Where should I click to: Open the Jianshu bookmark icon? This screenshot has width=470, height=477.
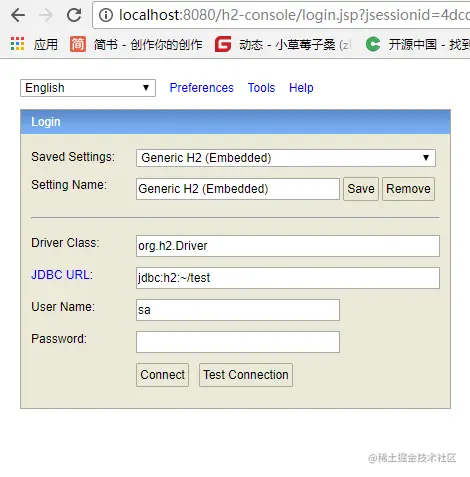tap(78, 44)
